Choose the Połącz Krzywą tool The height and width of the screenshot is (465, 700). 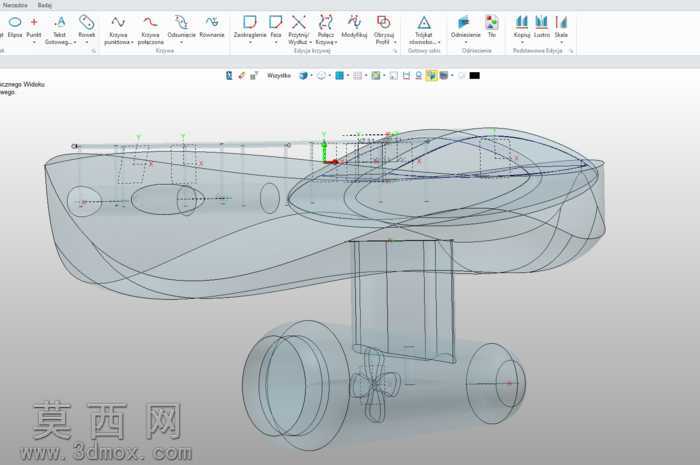coord(326,30)
